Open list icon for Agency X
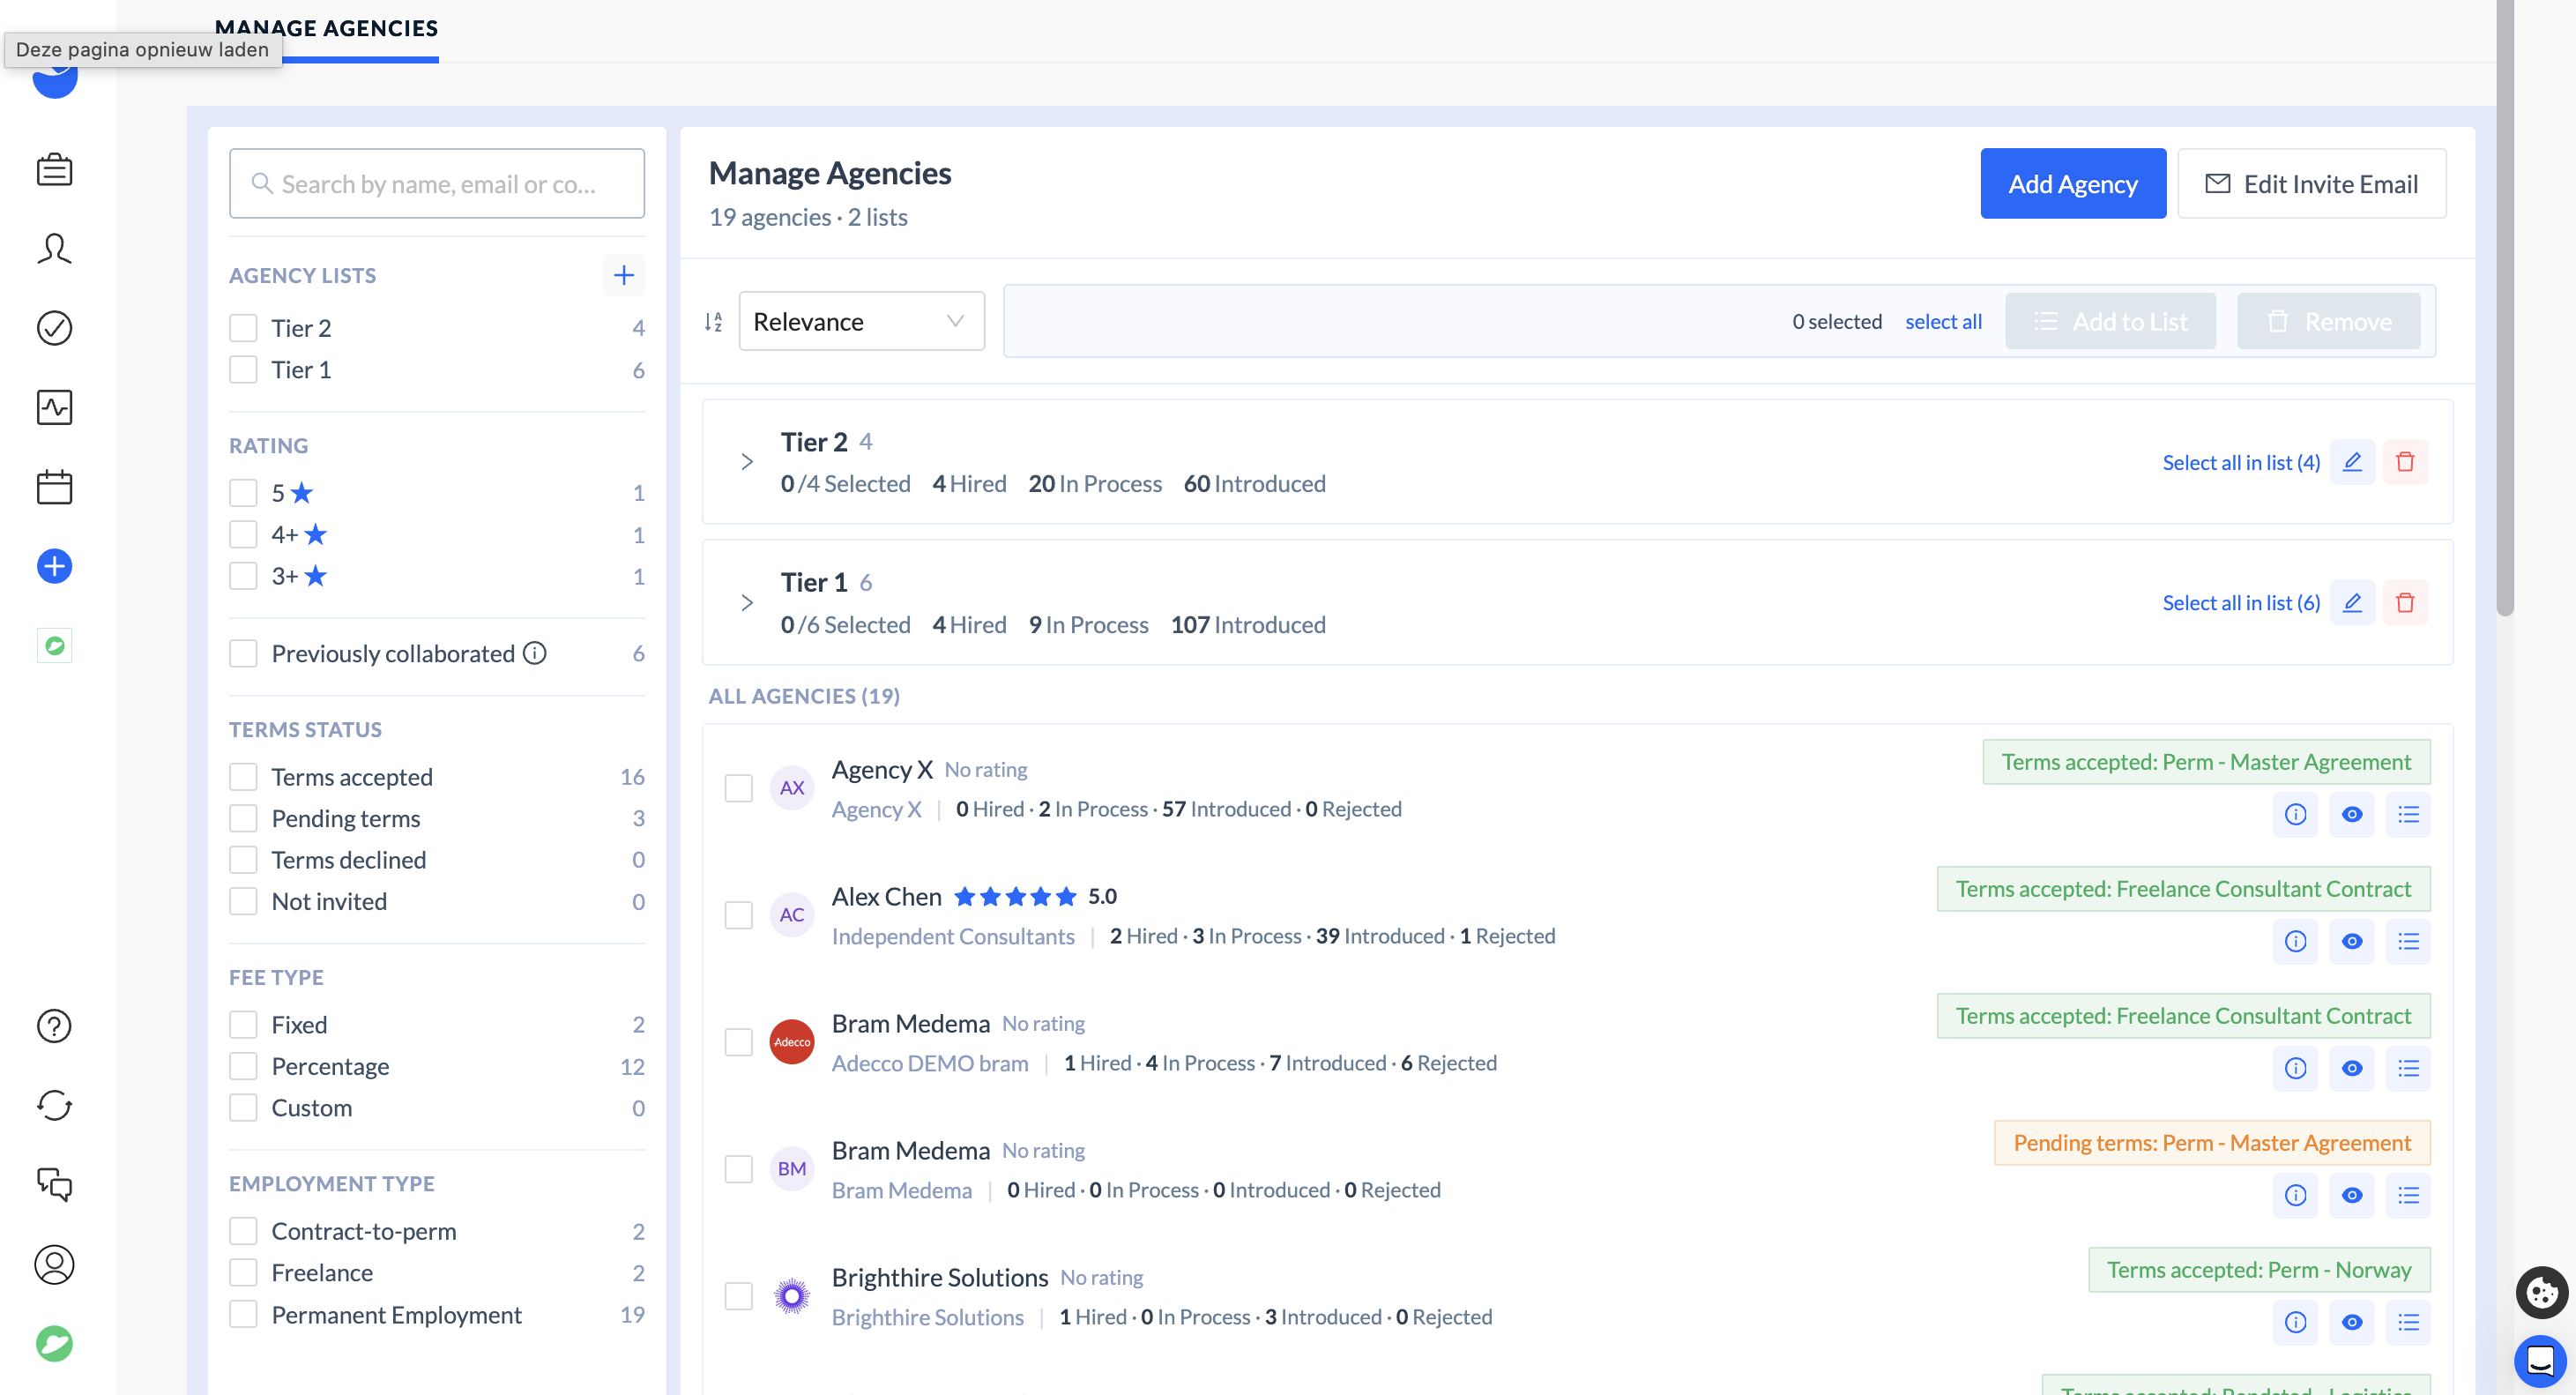2576x1395 pixels. point(2408,814)
